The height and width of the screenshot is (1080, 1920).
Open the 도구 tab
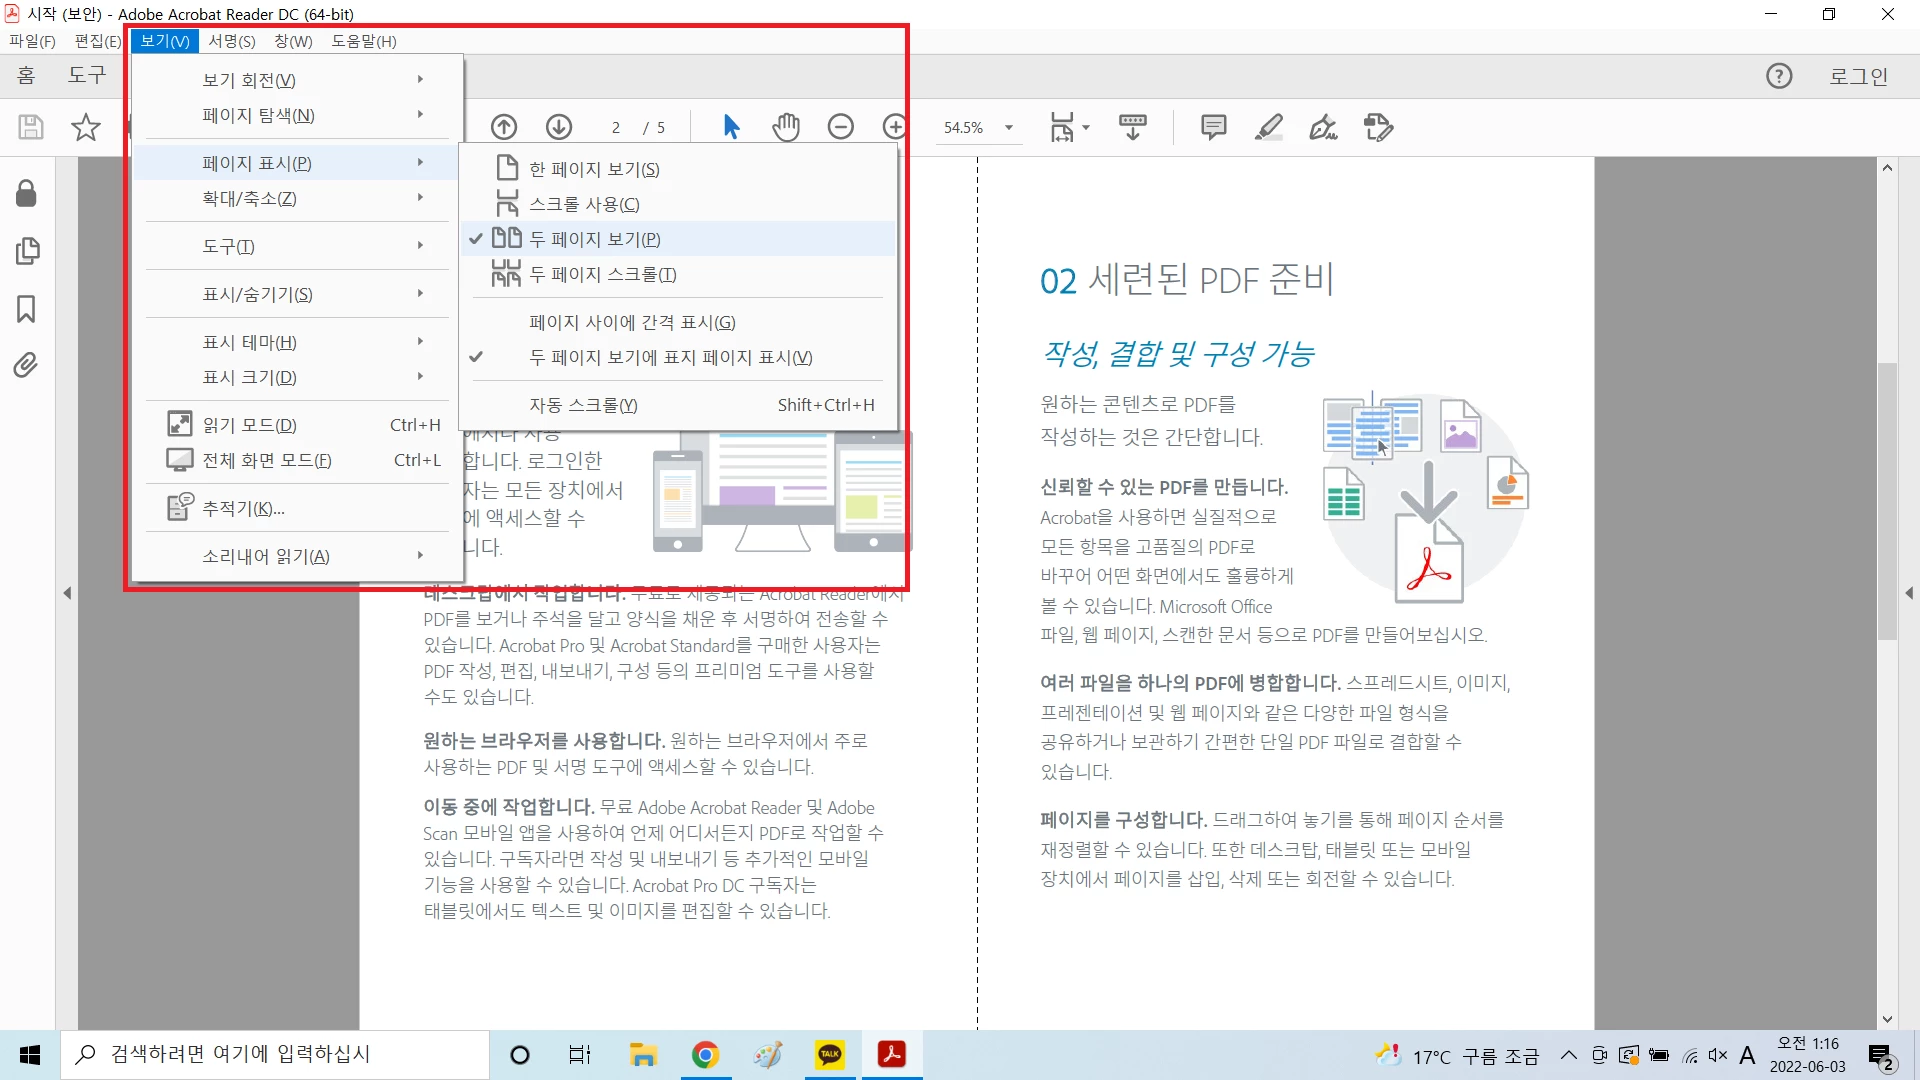pyautogui.click(x=87, y=76)
